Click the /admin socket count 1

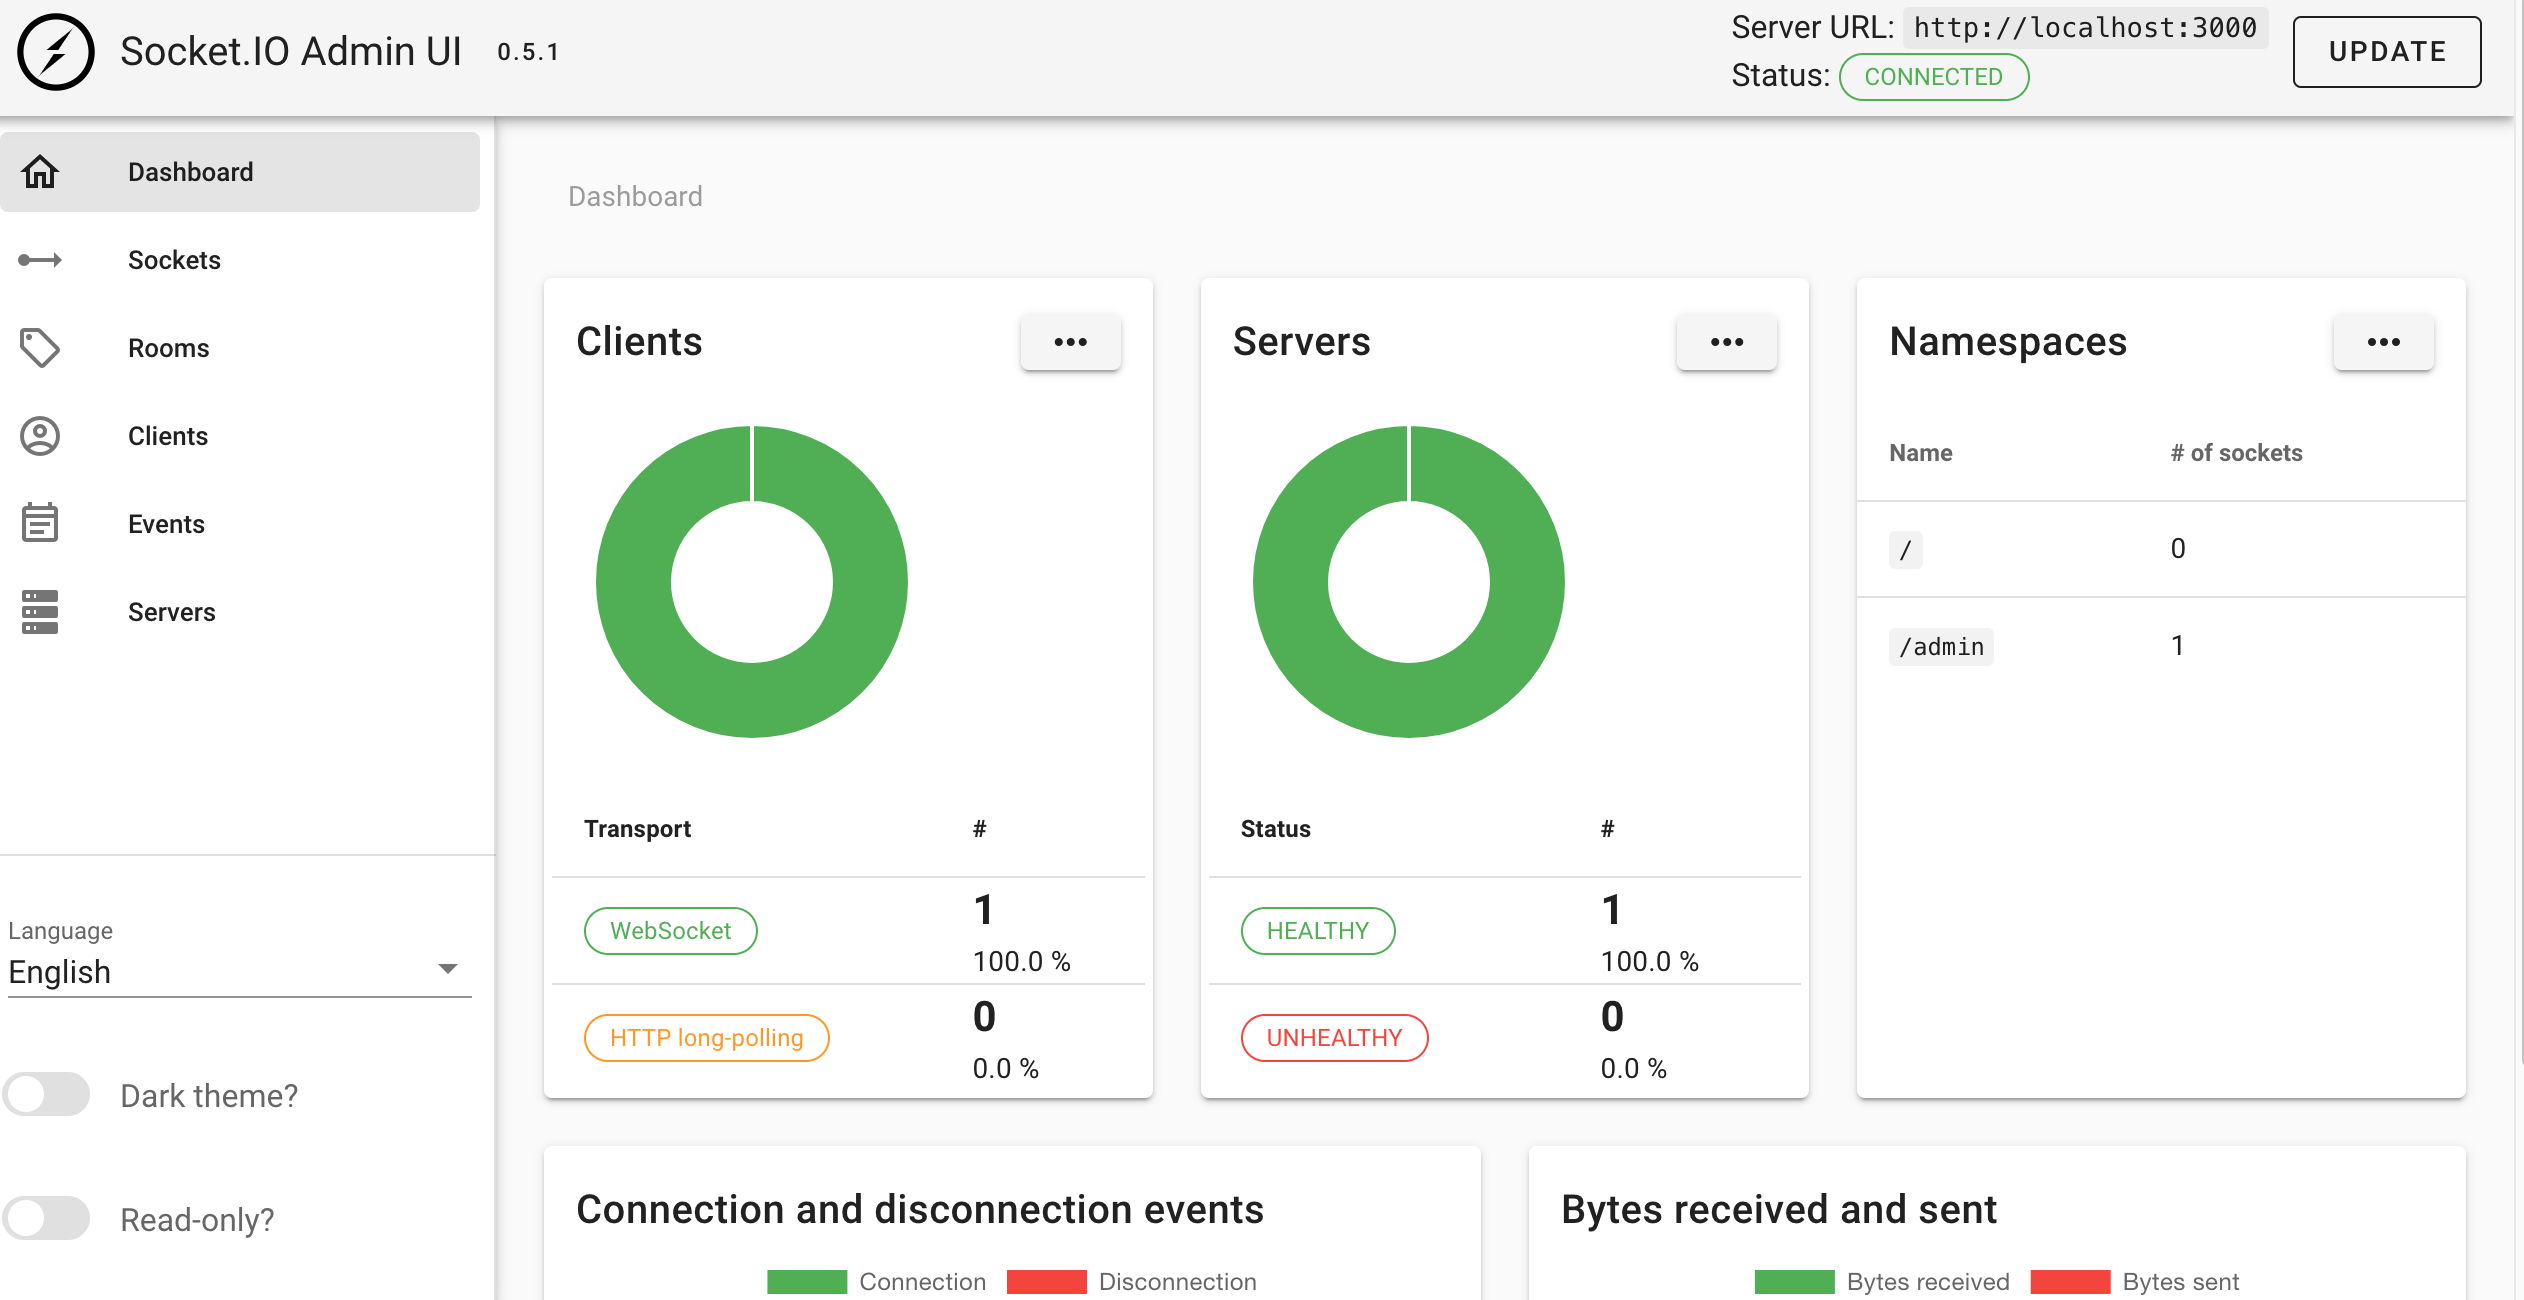pyautogui.click(x=2177, y=646)
